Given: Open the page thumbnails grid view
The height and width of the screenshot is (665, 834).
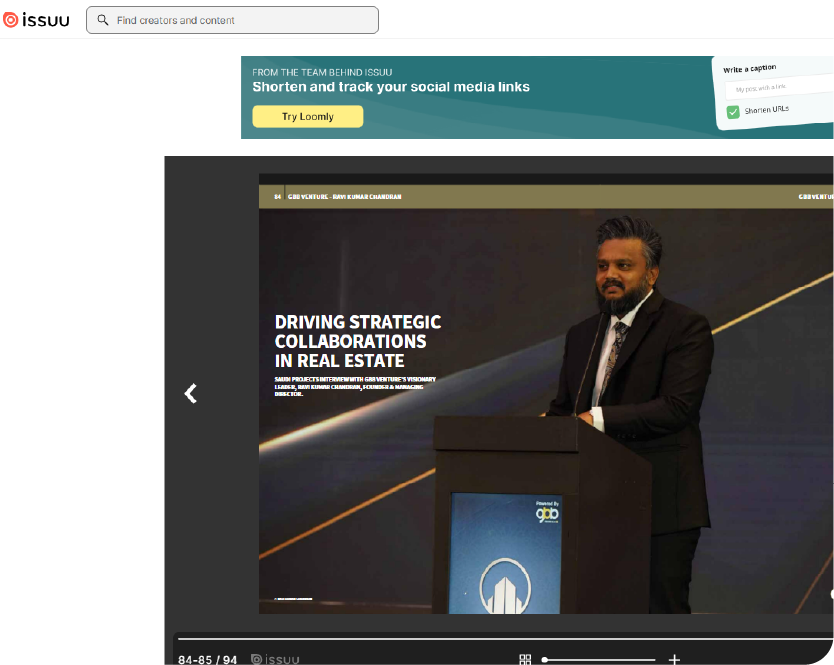Looking at the screenshot, I should coord(525,659).
